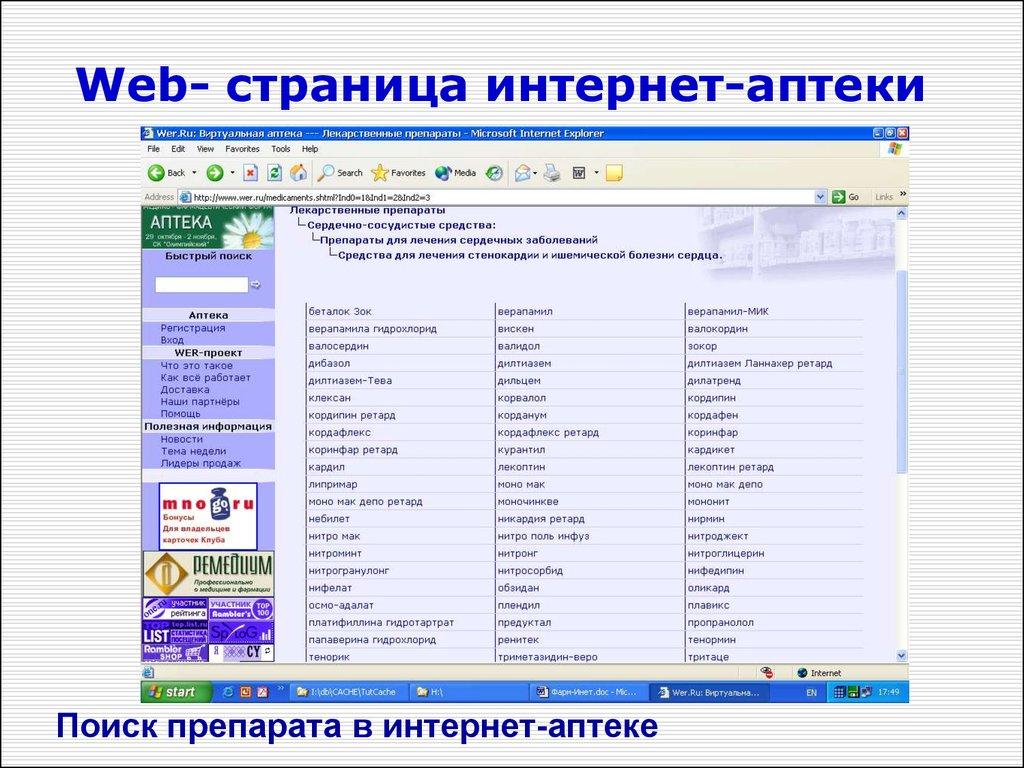The width and height of the screenshot is (1024, 768).
Task: Click the Forward navigation icon
Action: [x=214, y=173]
